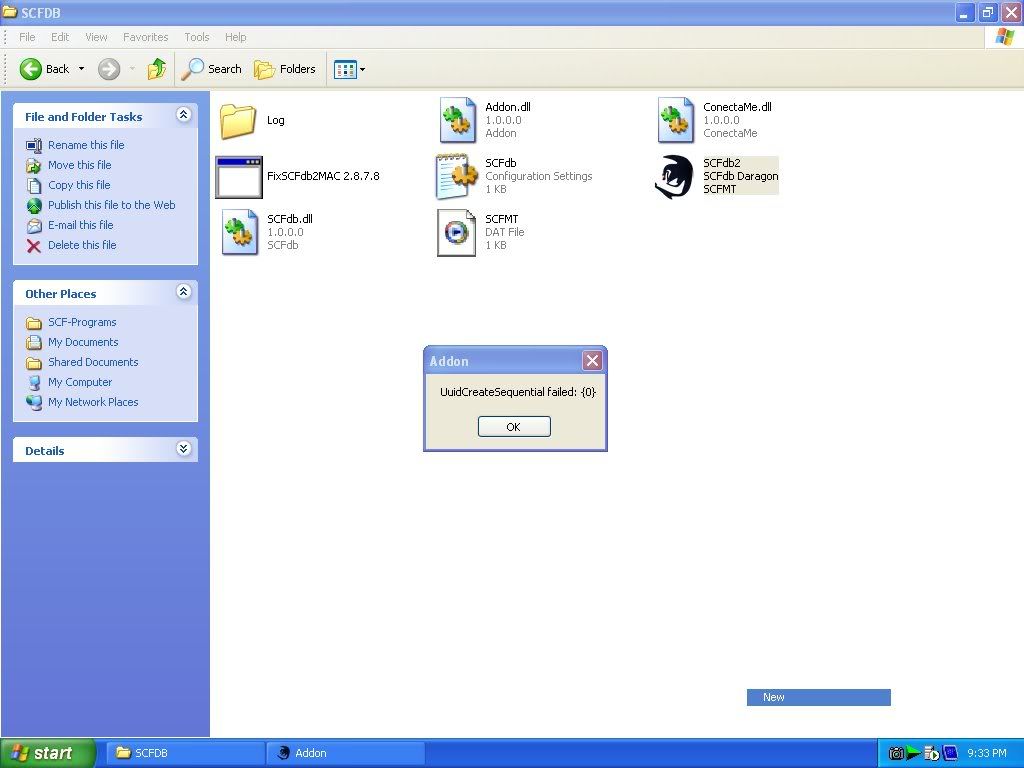Screen dimensions: 1024x768
Task: Click the UuidCreateSequential failed message text
Action: 518,392
